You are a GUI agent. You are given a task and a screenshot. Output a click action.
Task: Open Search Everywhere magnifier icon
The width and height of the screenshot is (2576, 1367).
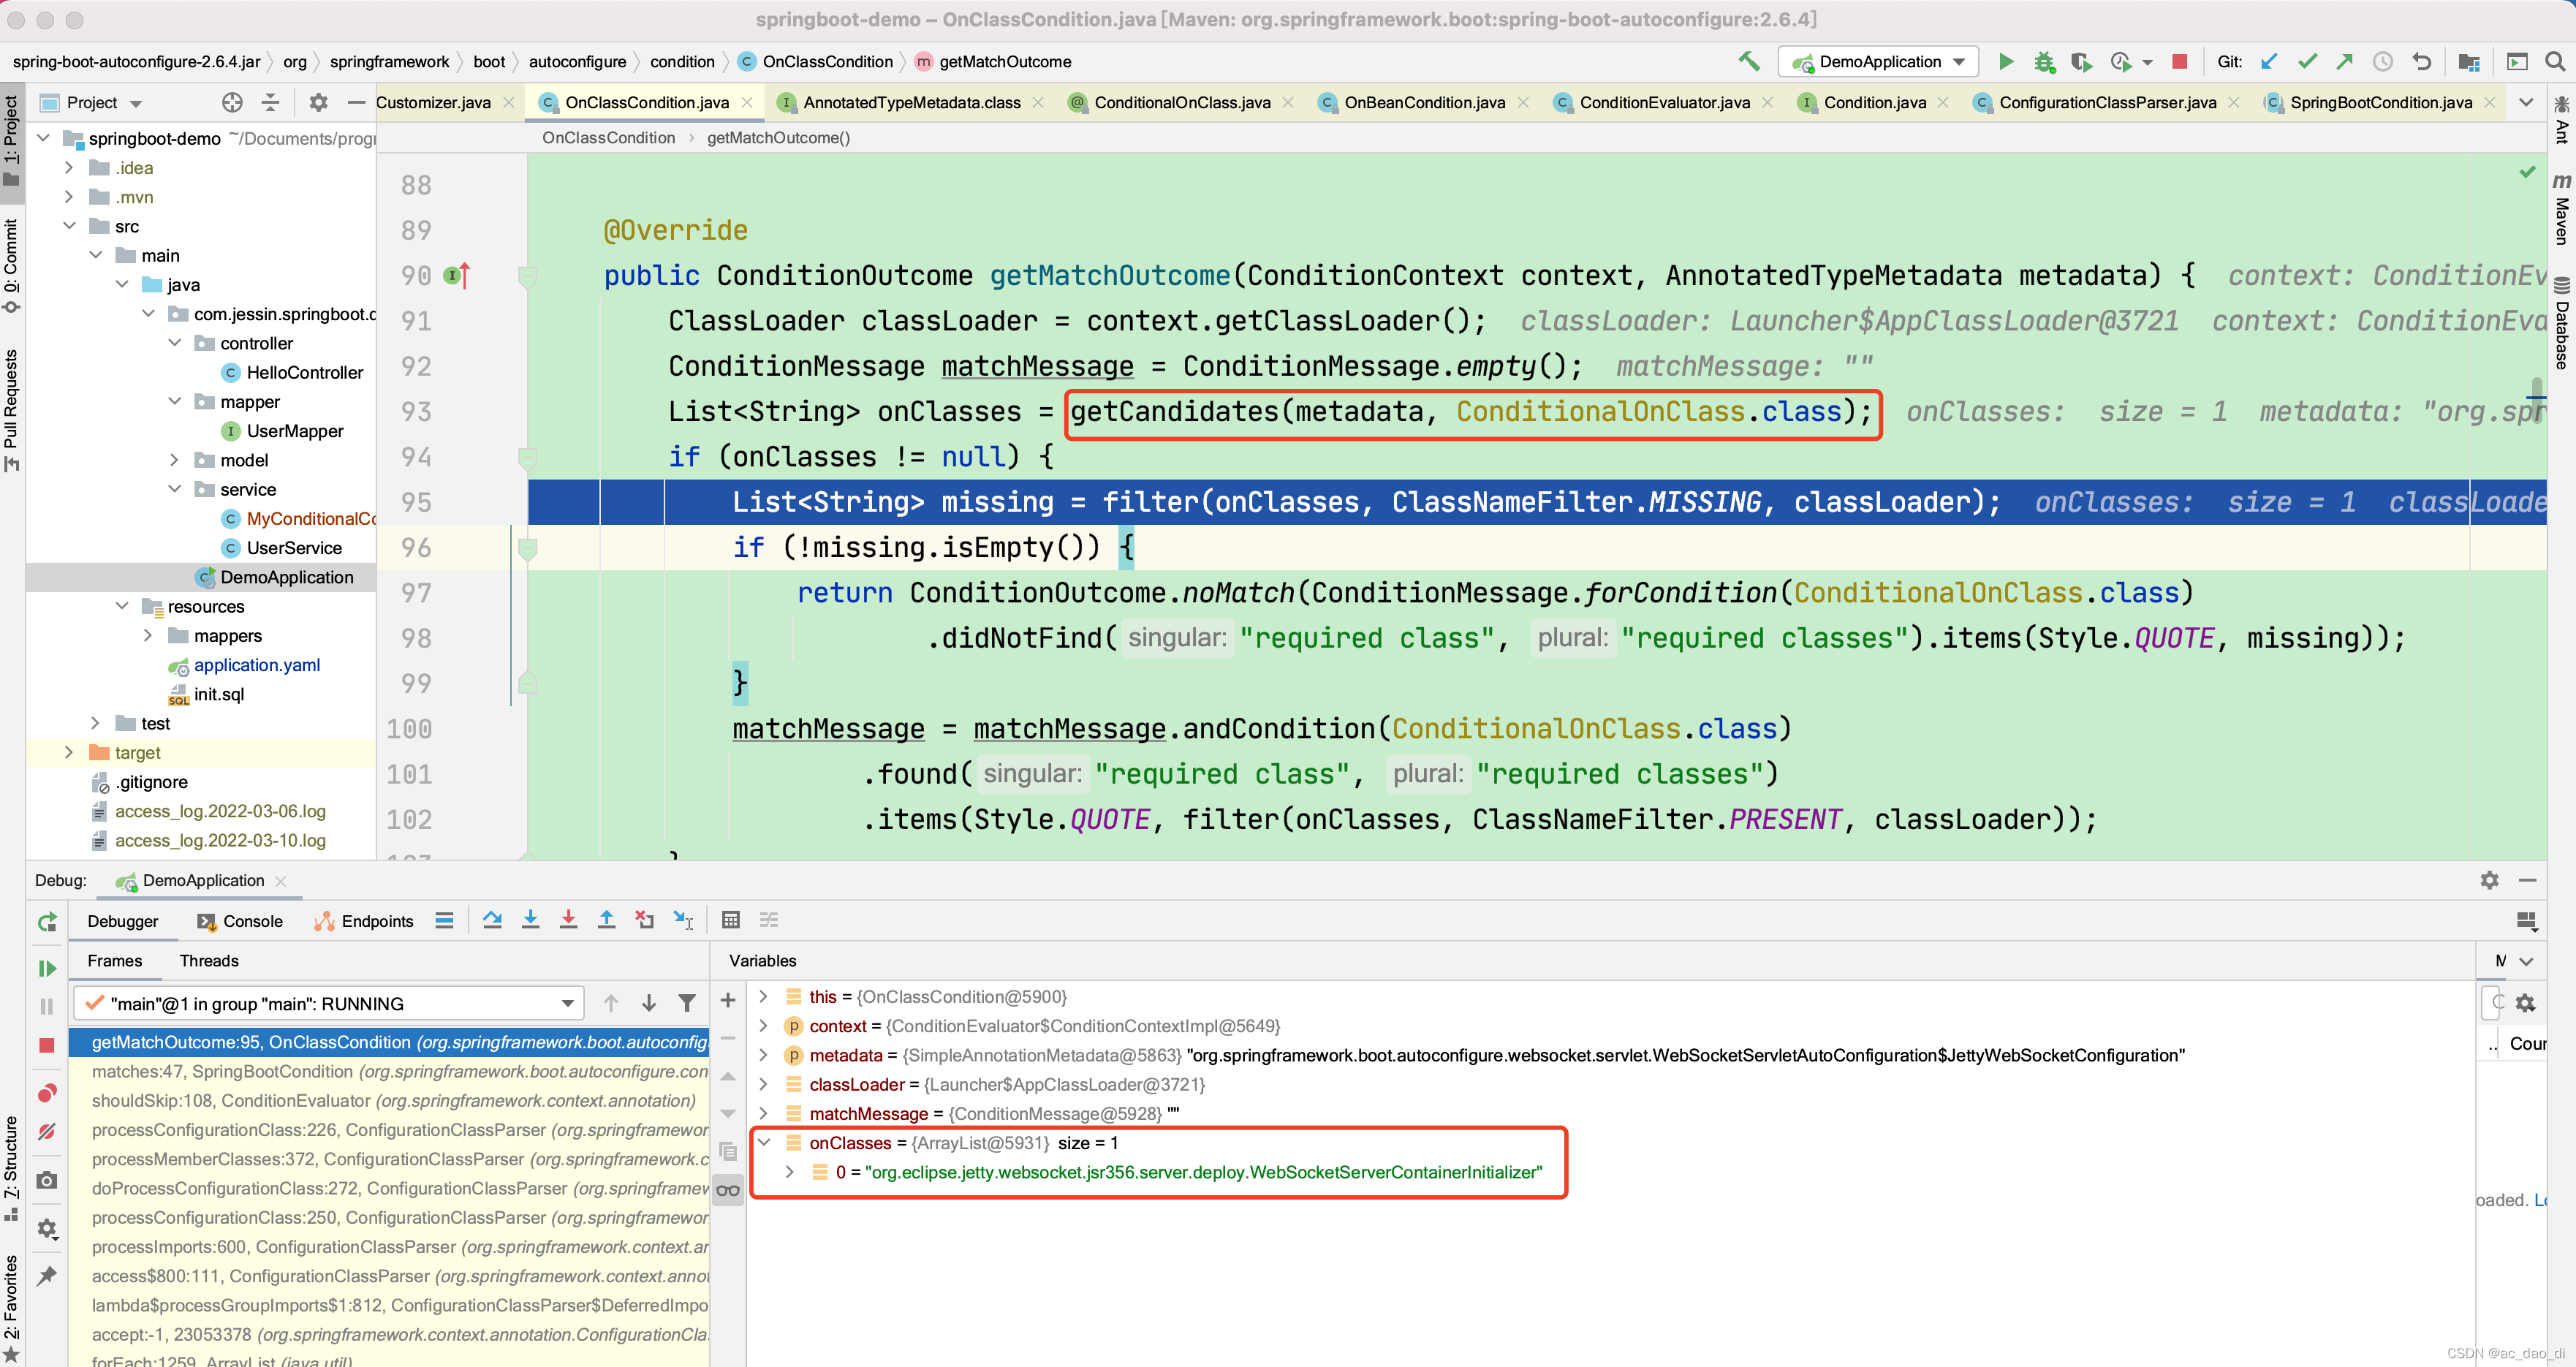point(2555,61)
